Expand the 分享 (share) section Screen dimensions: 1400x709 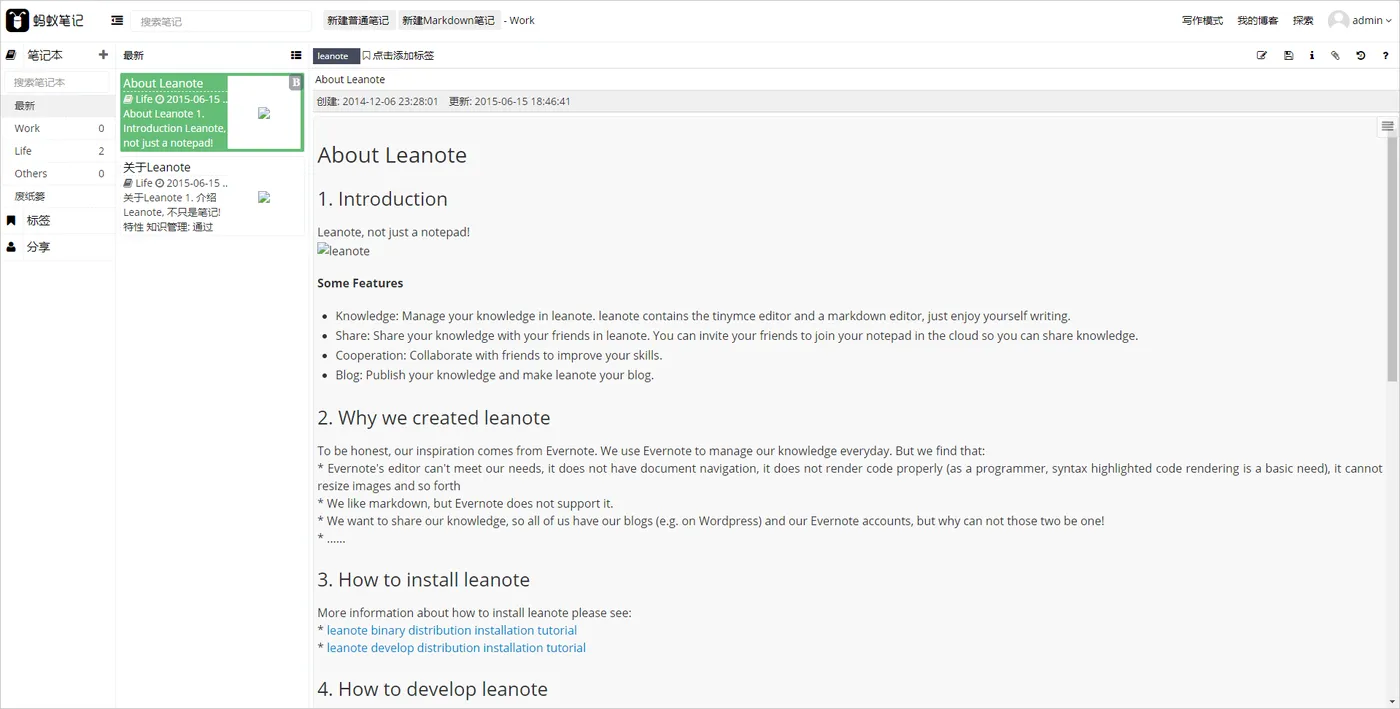38,246
